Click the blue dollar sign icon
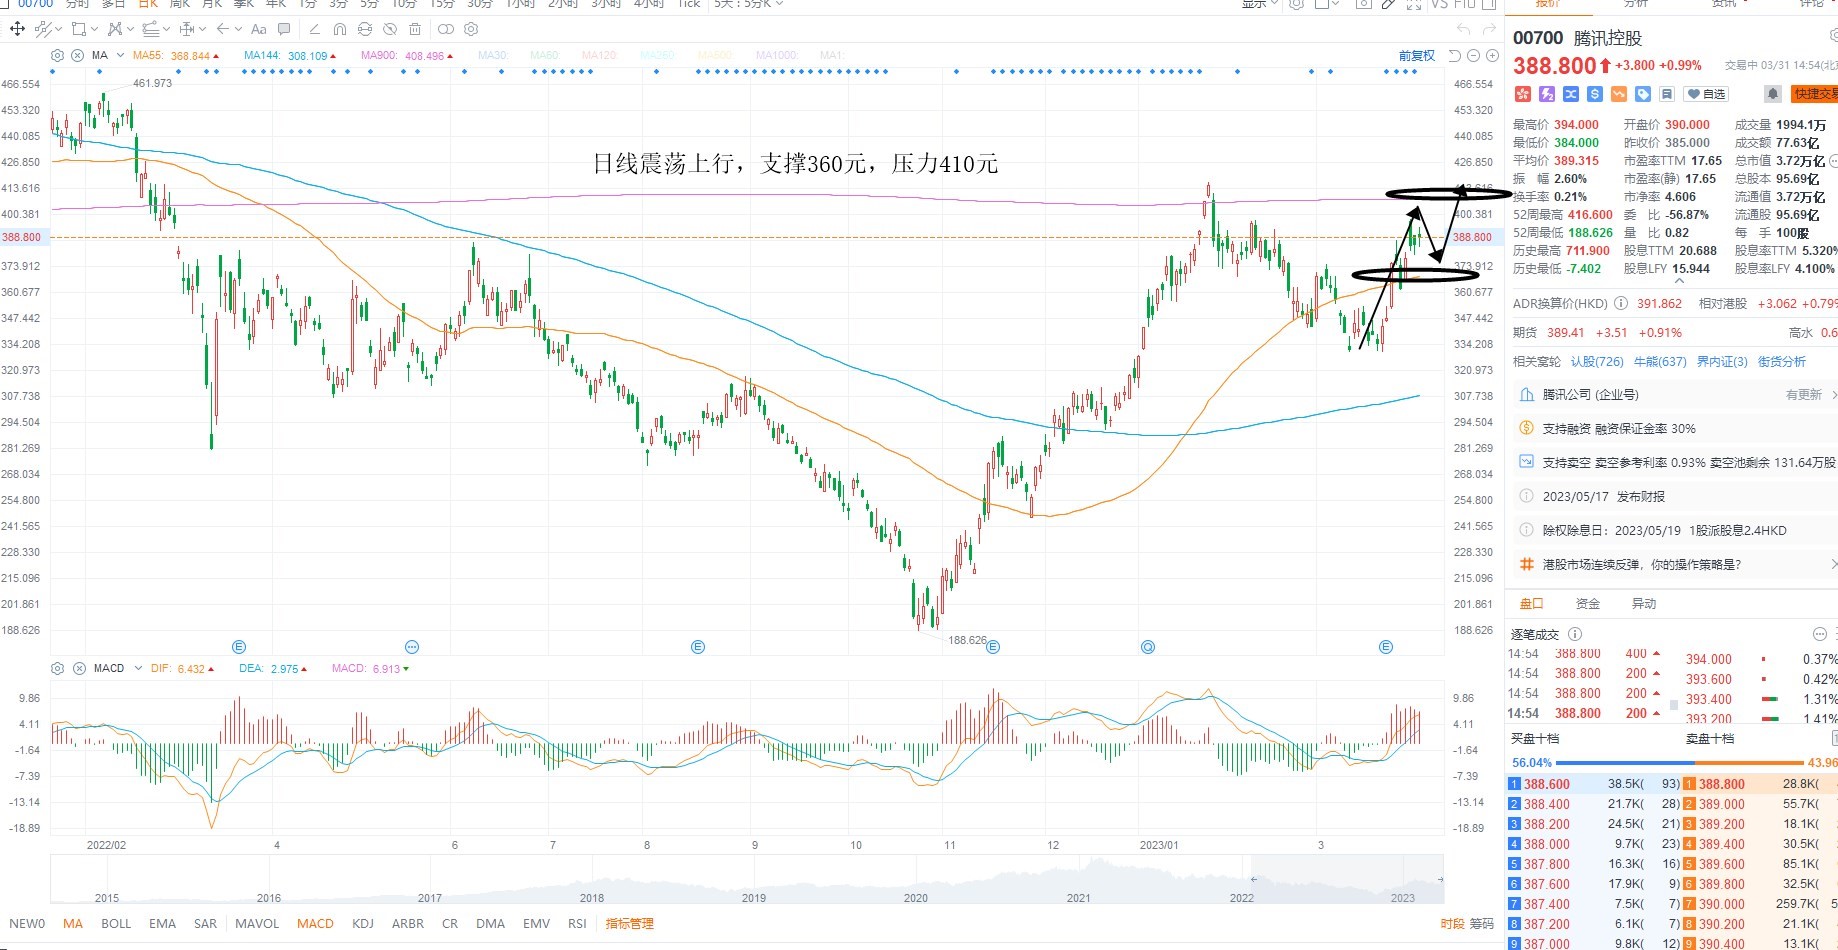The height and width of the screenshot is (950, 1838). coord(1595,94)
